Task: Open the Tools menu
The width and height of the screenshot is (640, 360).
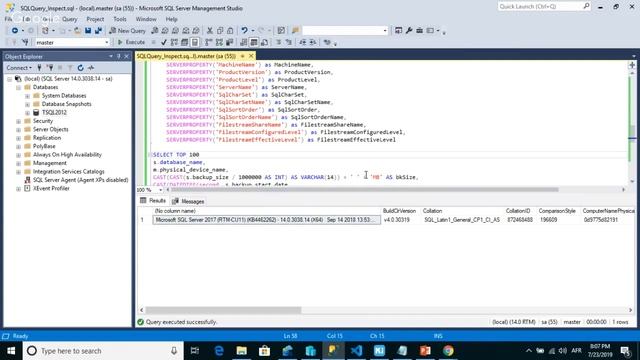Action: [x=120, y=19]
